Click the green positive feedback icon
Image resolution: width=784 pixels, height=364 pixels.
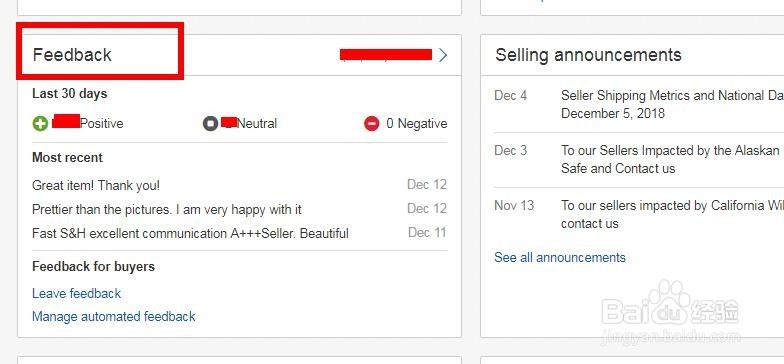pos(40,124)
